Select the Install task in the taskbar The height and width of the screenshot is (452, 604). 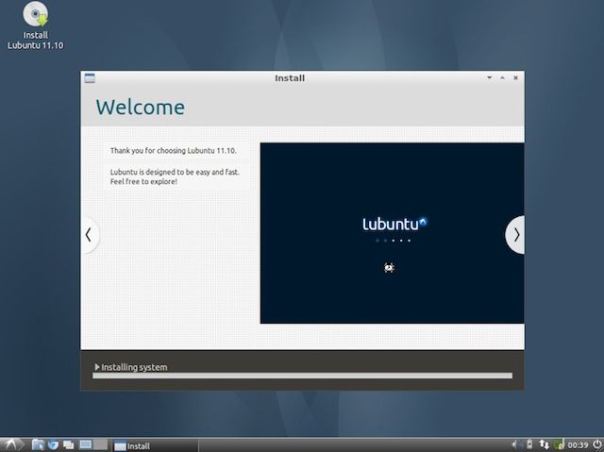pos(156,446)
